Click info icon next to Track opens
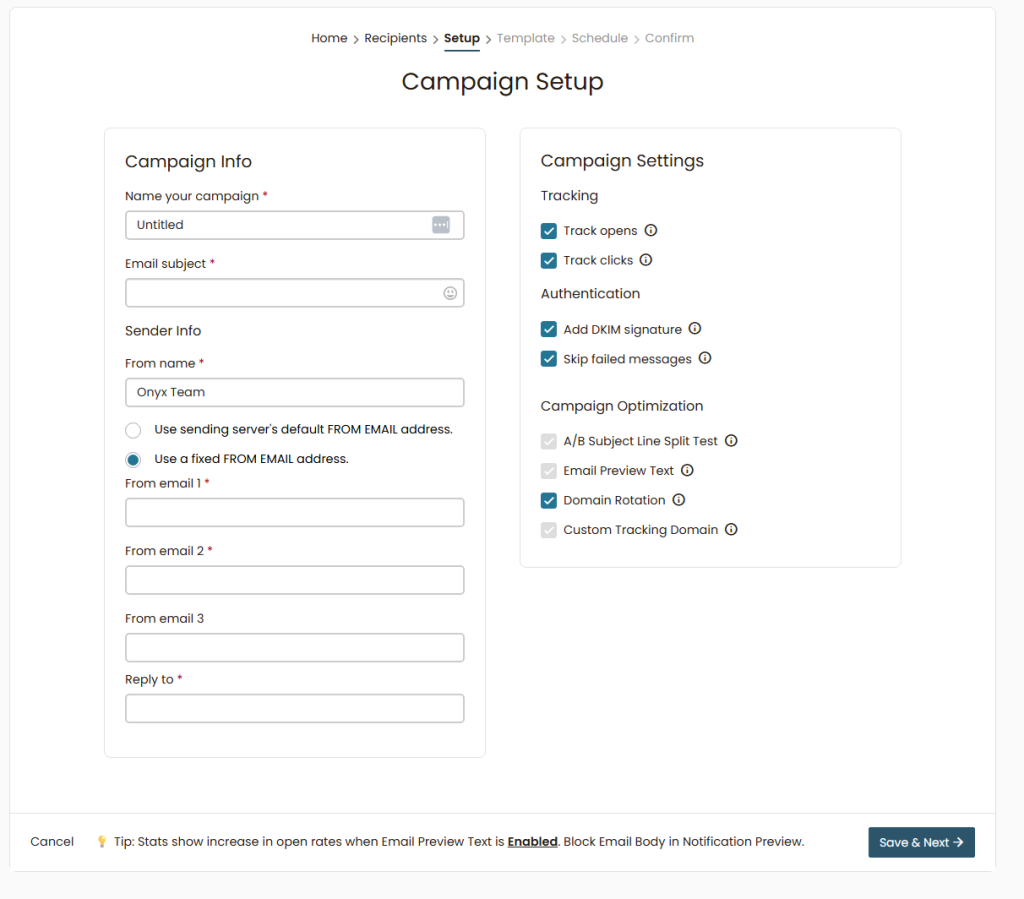 pos(651,231)
